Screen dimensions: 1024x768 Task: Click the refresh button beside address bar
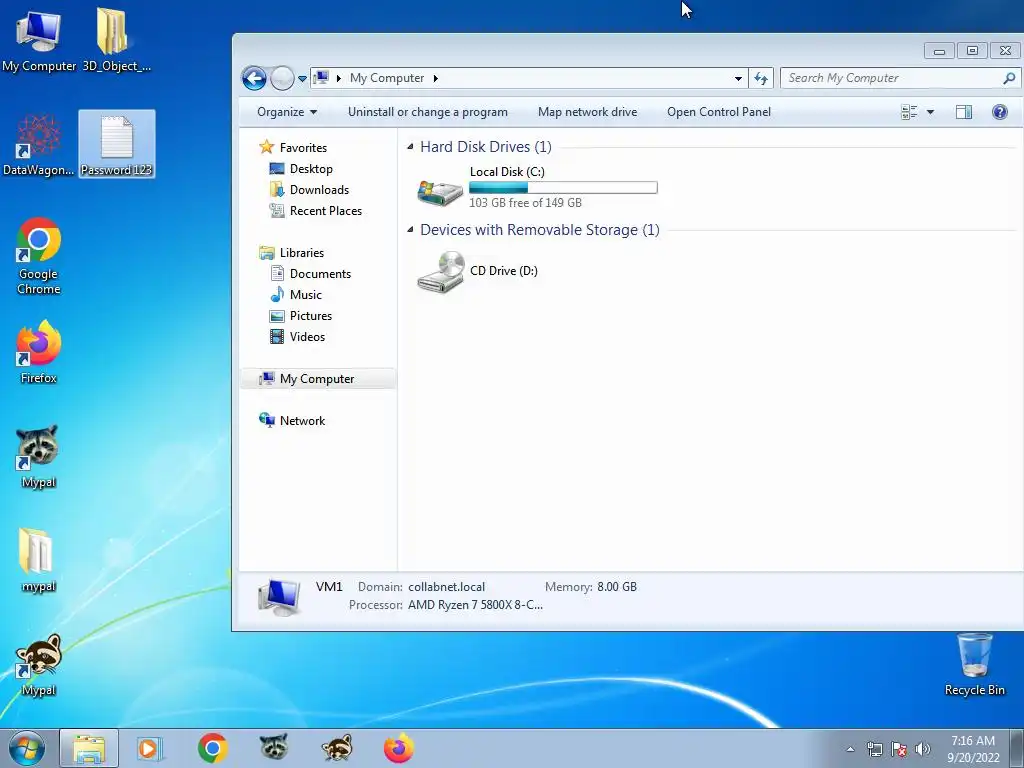pos(761,78)
